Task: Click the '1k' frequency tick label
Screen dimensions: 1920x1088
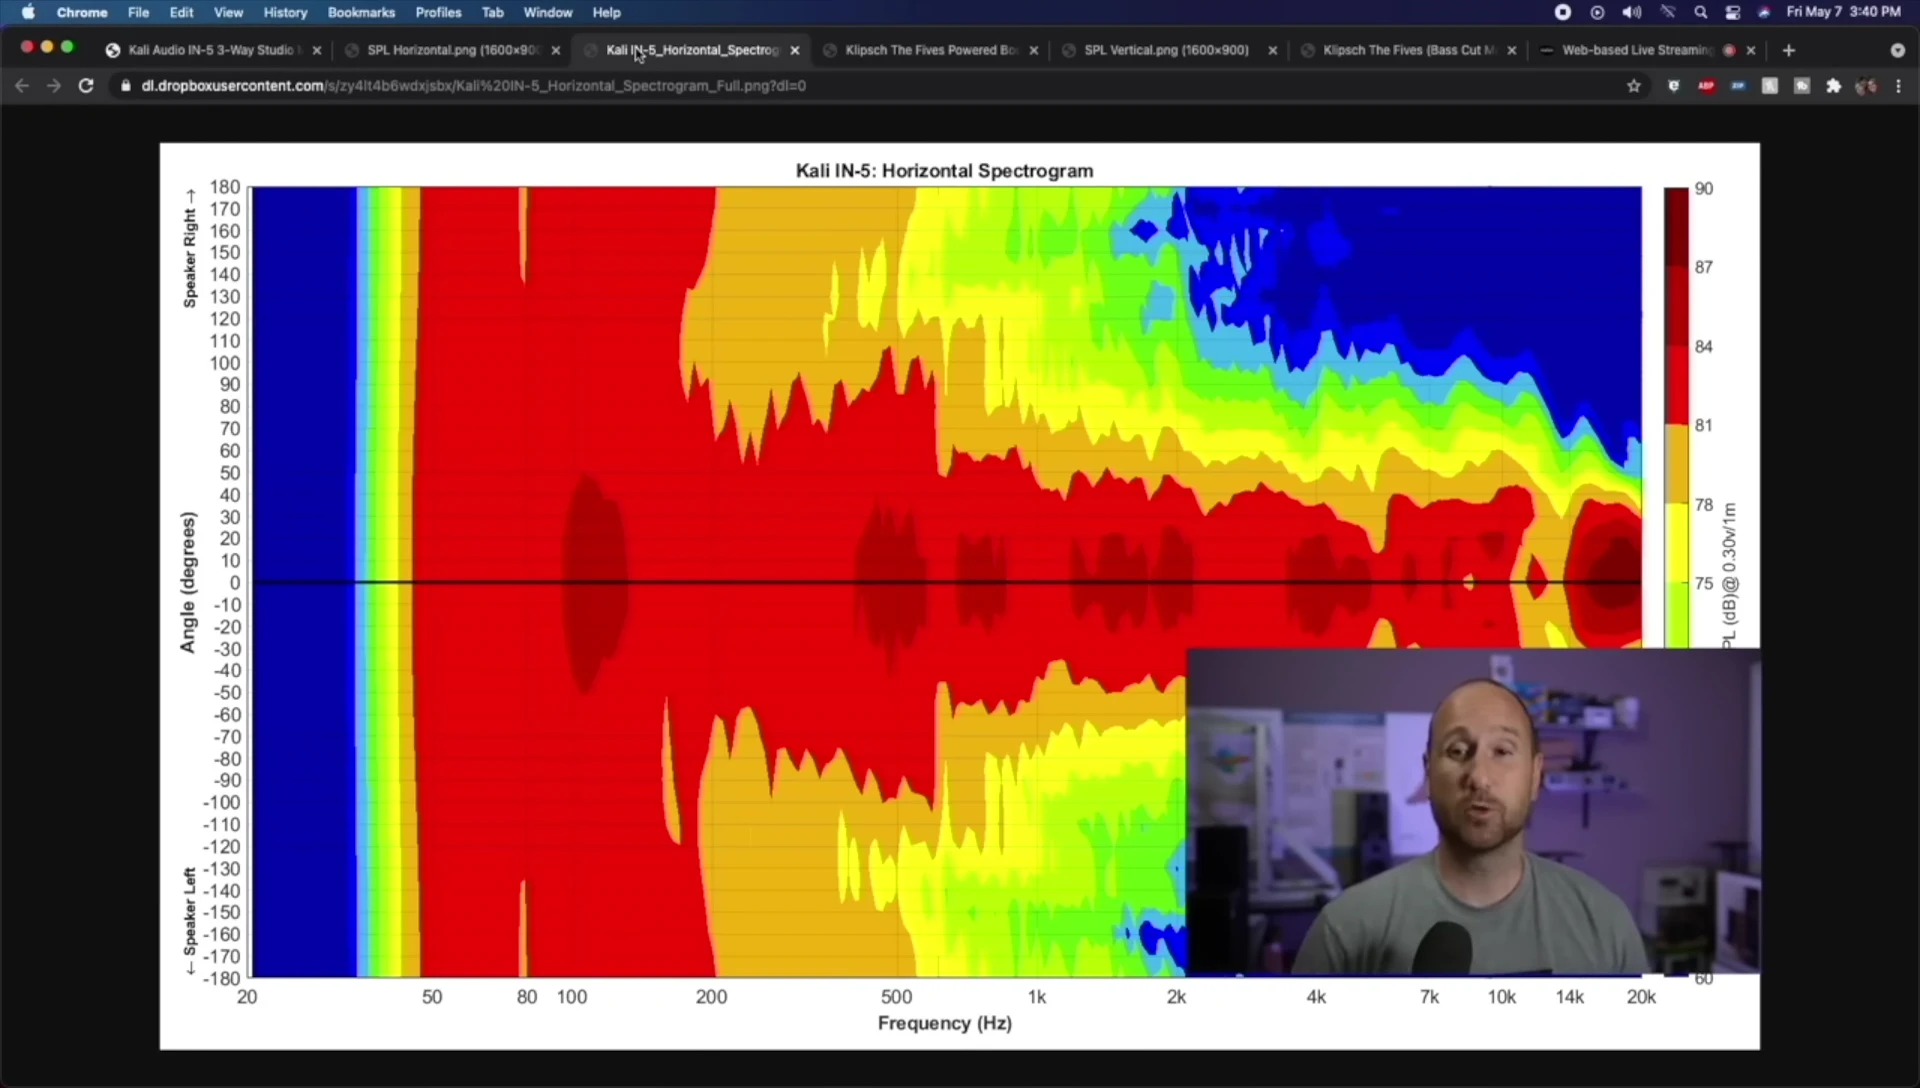Action: 1037,997
